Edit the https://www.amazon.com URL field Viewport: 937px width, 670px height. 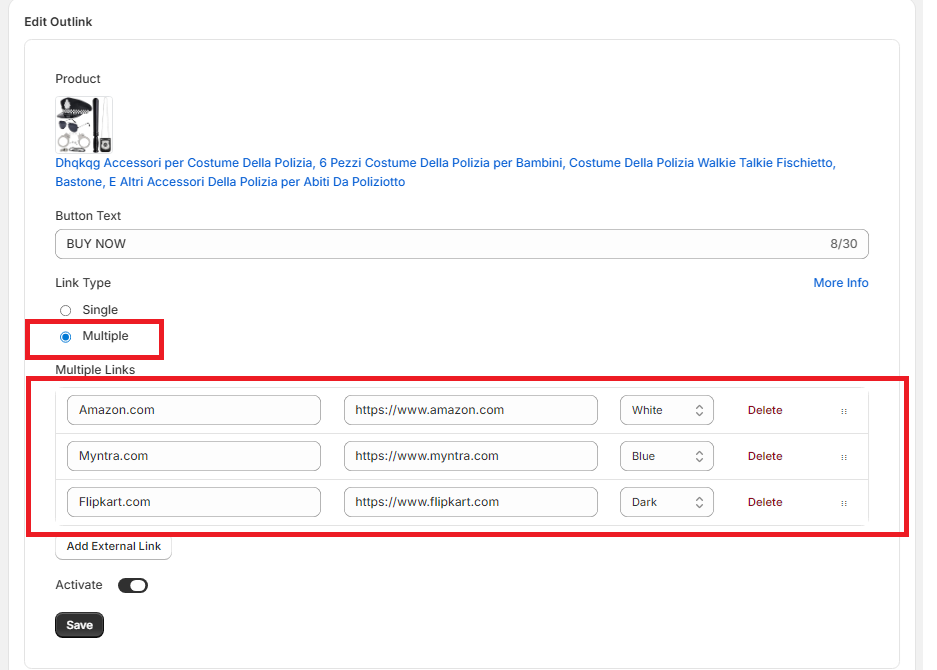click(x=471, y=410)
